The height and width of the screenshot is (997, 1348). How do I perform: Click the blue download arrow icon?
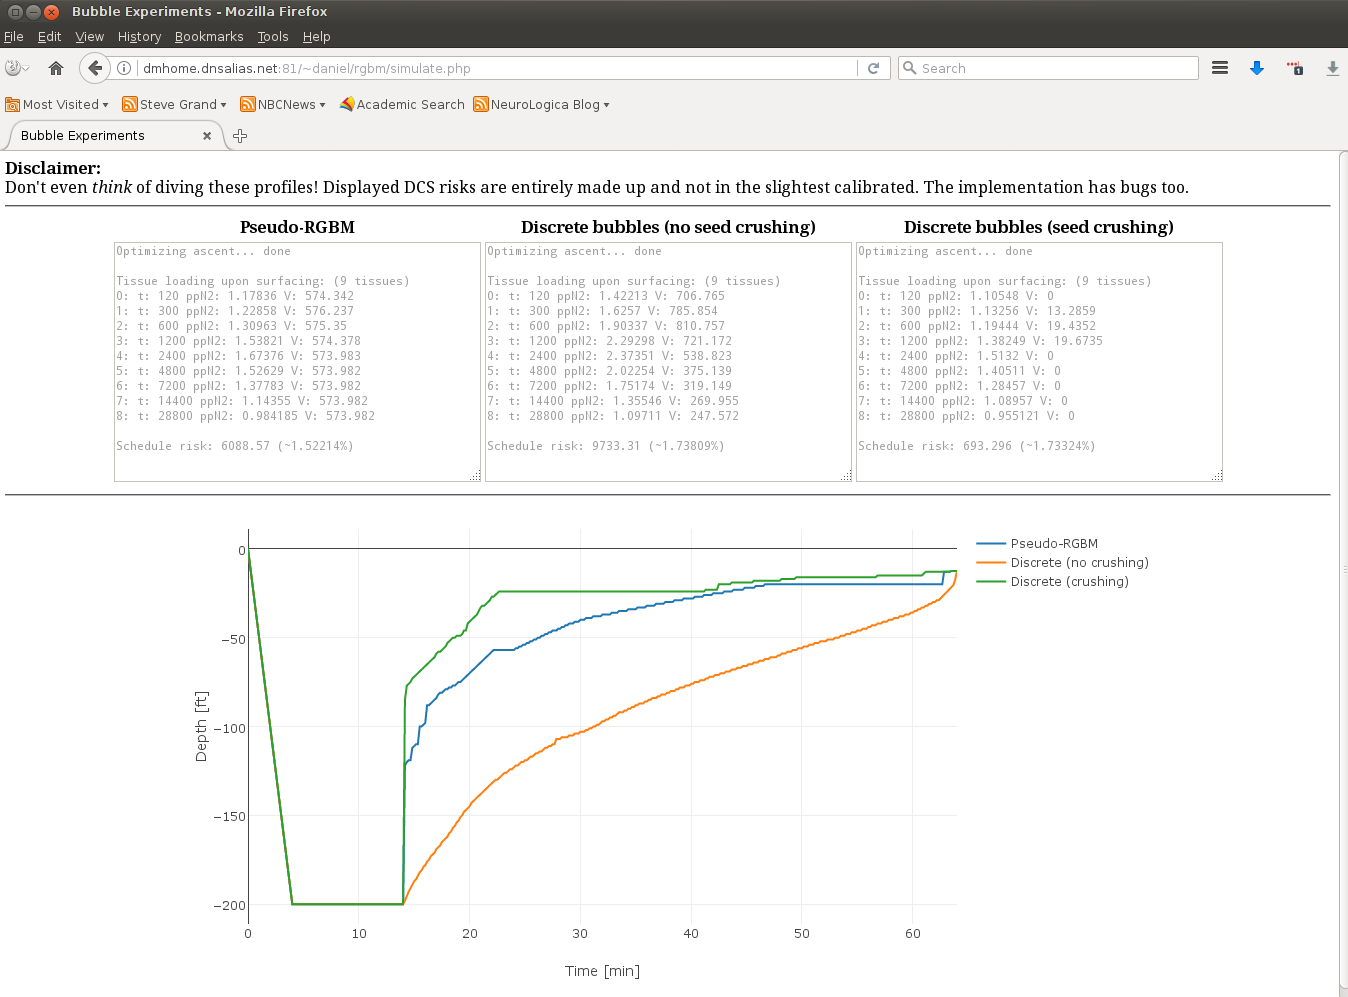point(1257,68)
